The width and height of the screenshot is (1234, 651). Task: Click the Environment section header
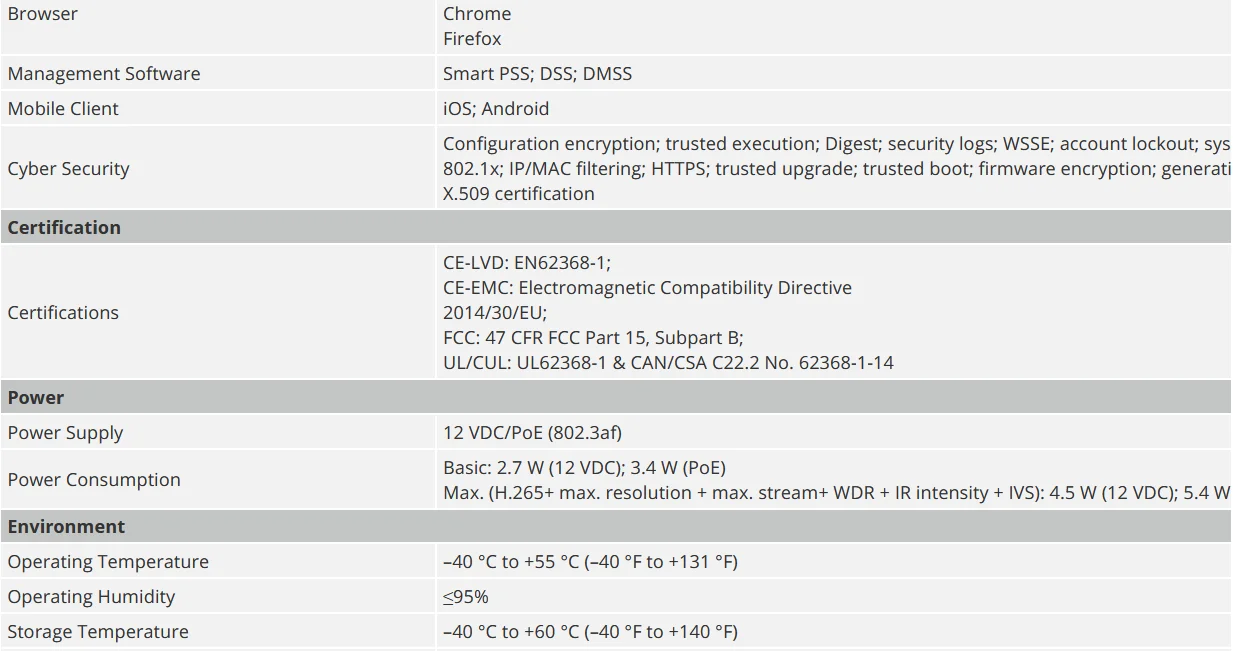click(66, 527)
